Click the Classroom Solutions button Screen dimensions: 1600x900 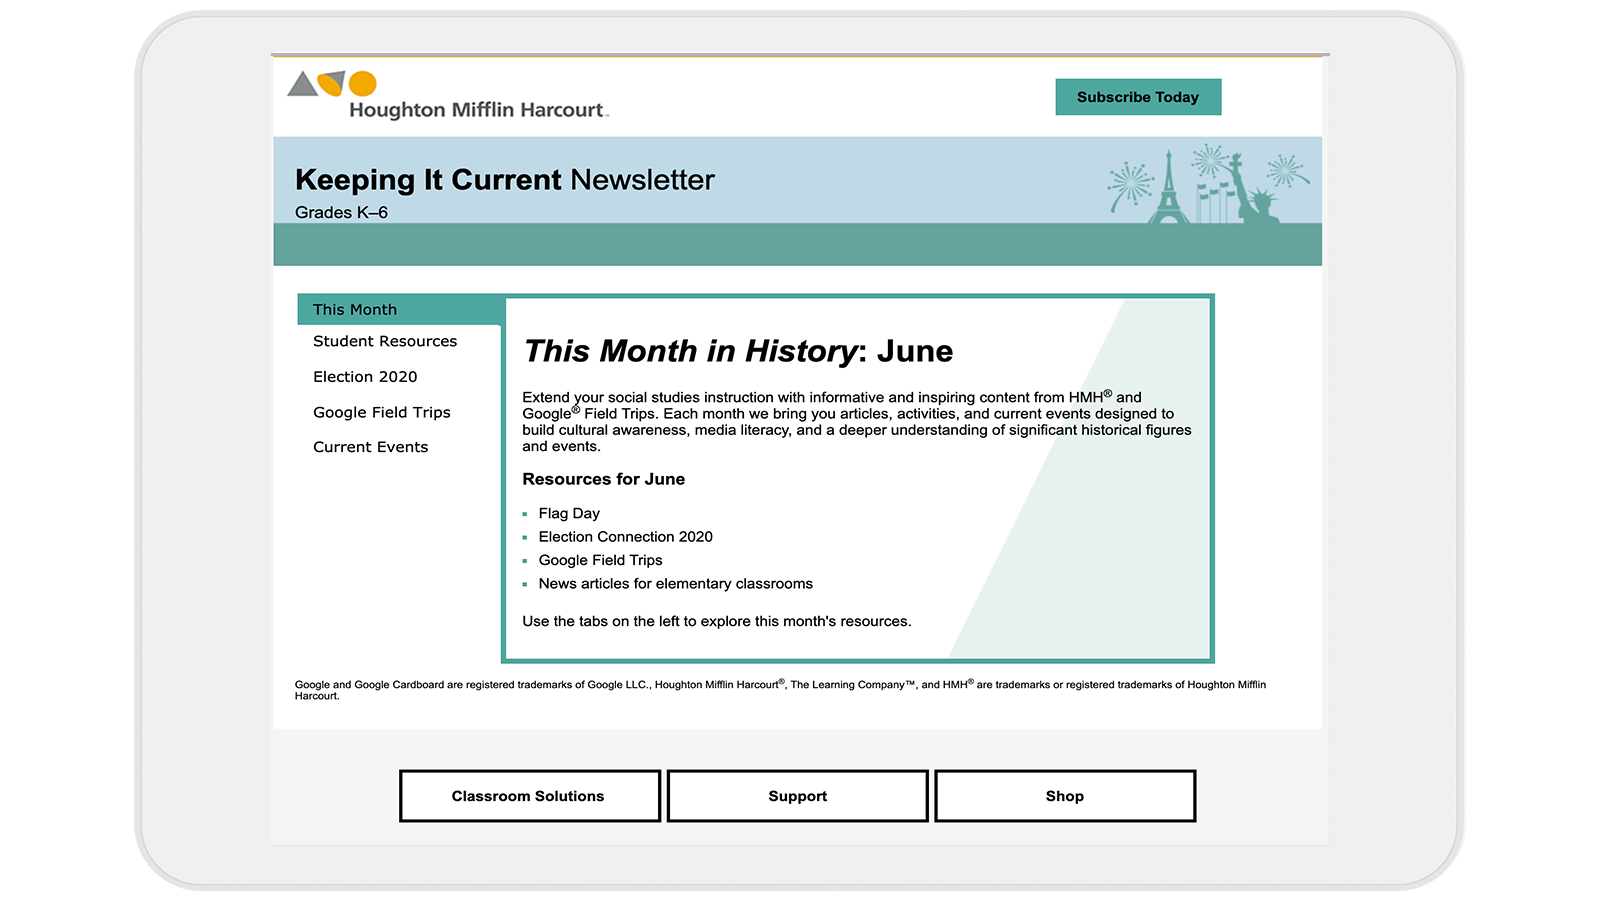click(529, 796)
